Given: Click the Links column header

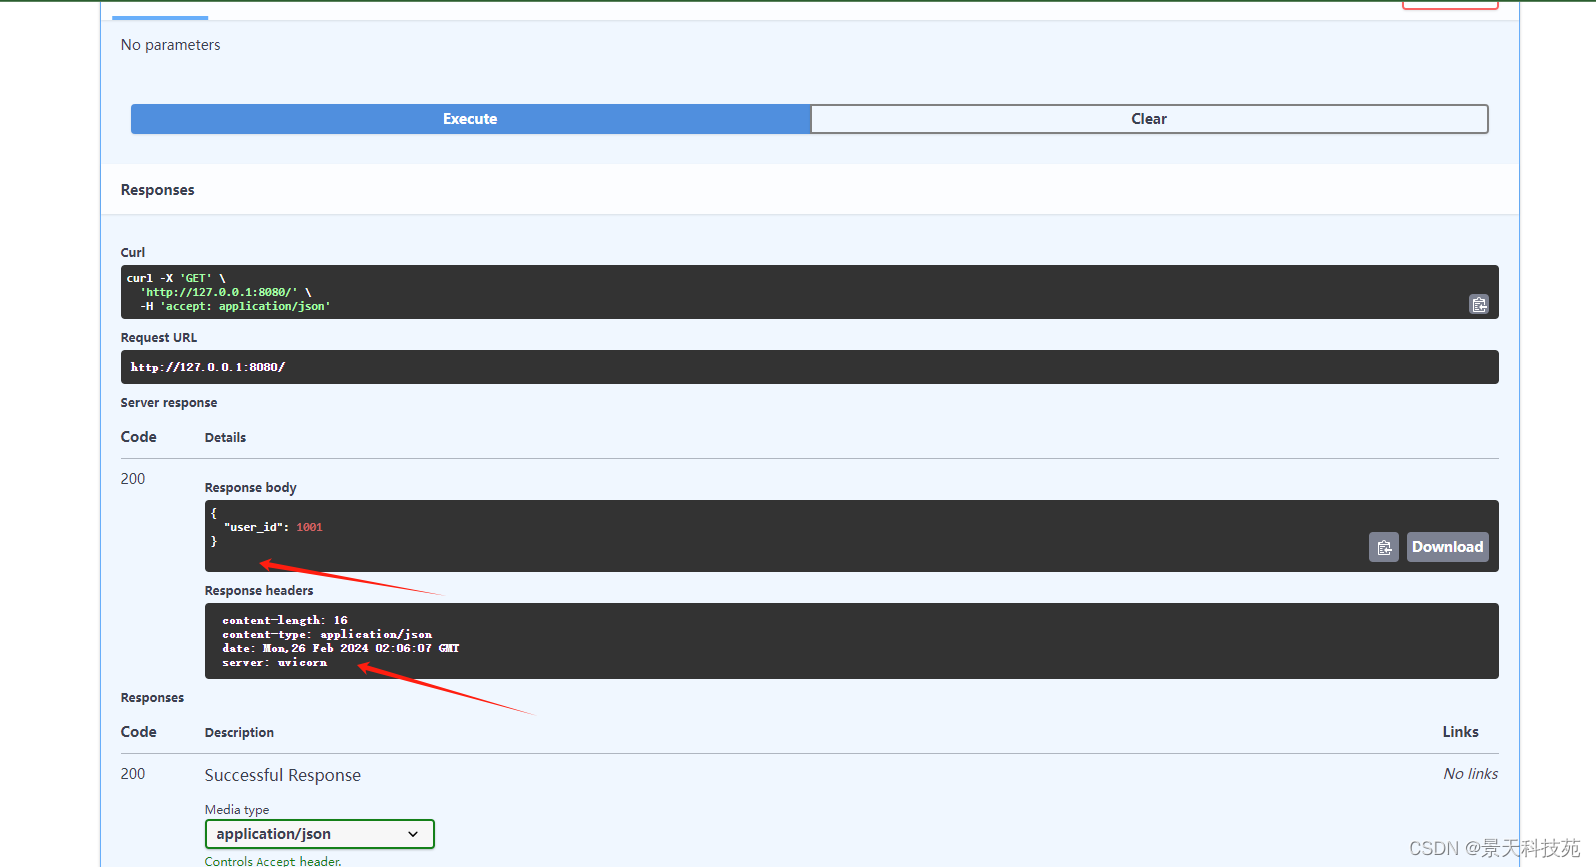Looking at the screenshot, I should pyautogui.click(x=1460, y=732).
